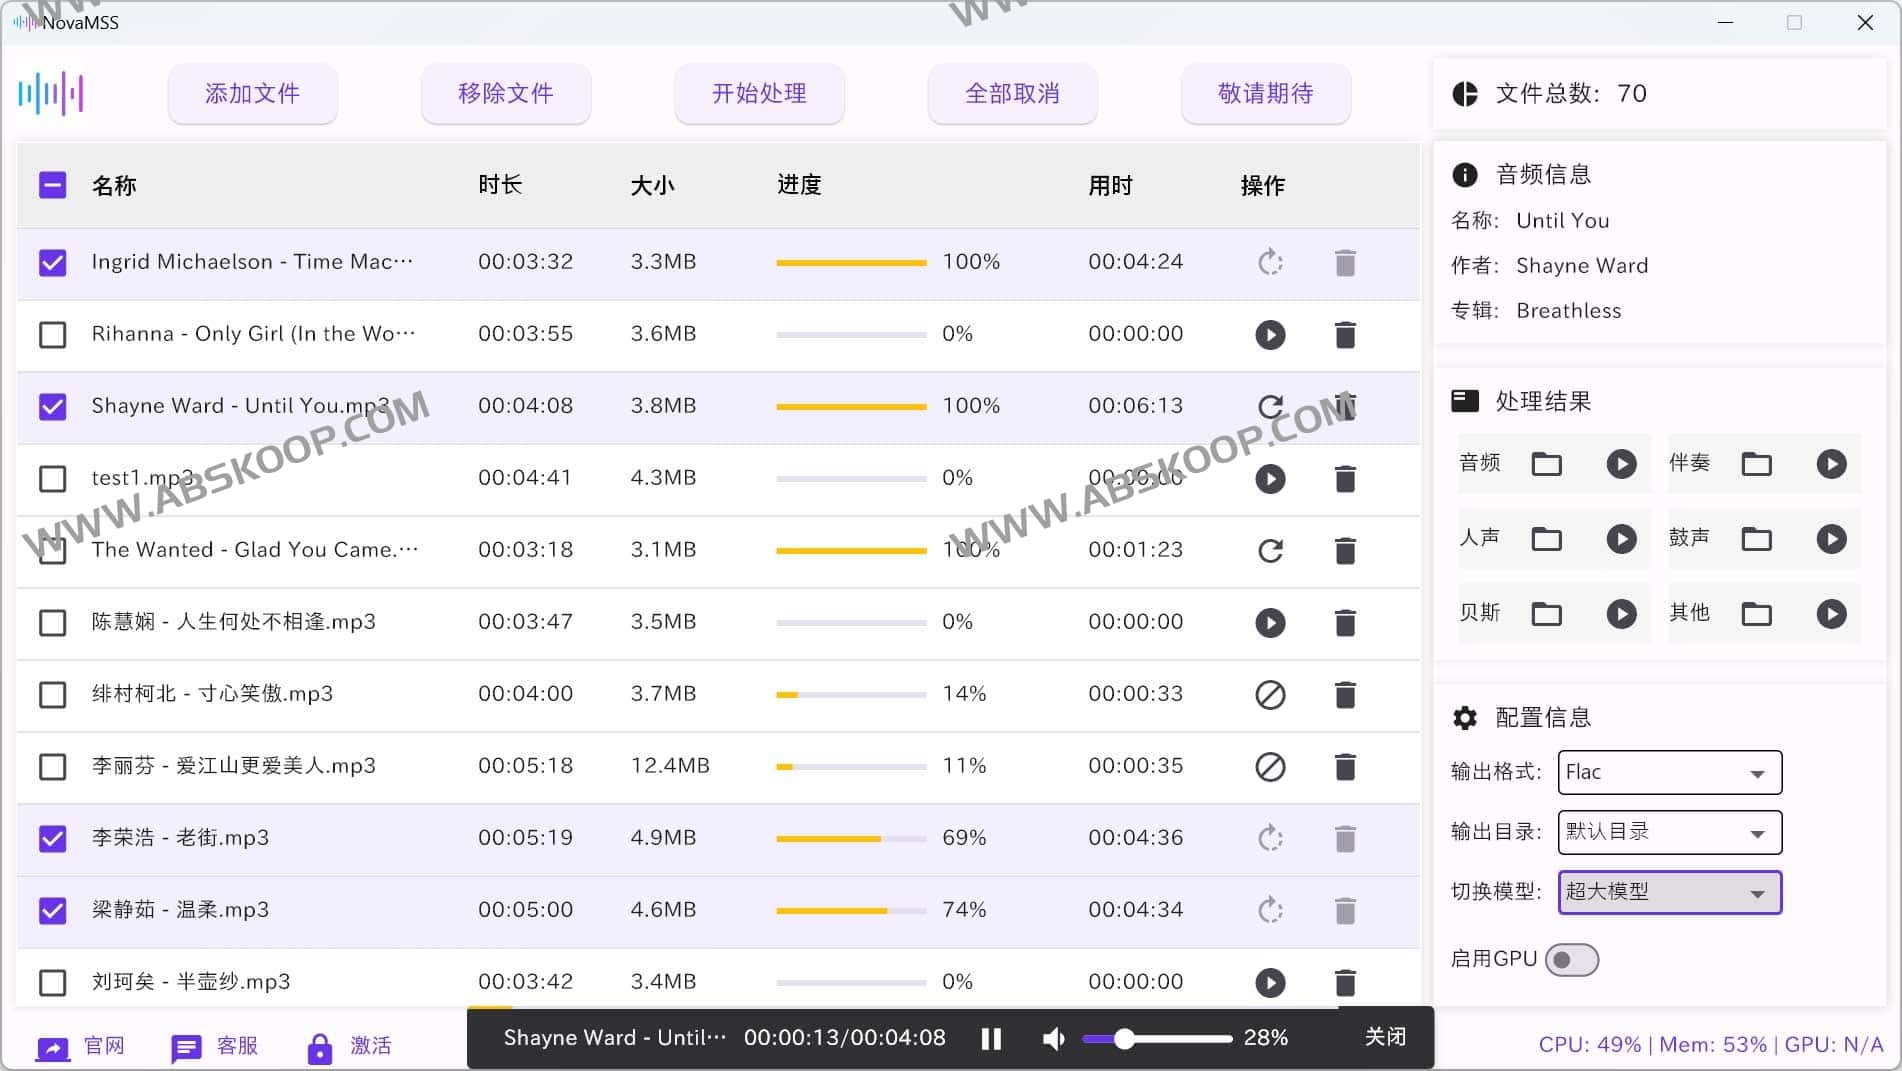Cancel processing of 绯村柯北 - 寸心笑傲.mp3
1902x1071 pixels.
[x=1269, y=695]
